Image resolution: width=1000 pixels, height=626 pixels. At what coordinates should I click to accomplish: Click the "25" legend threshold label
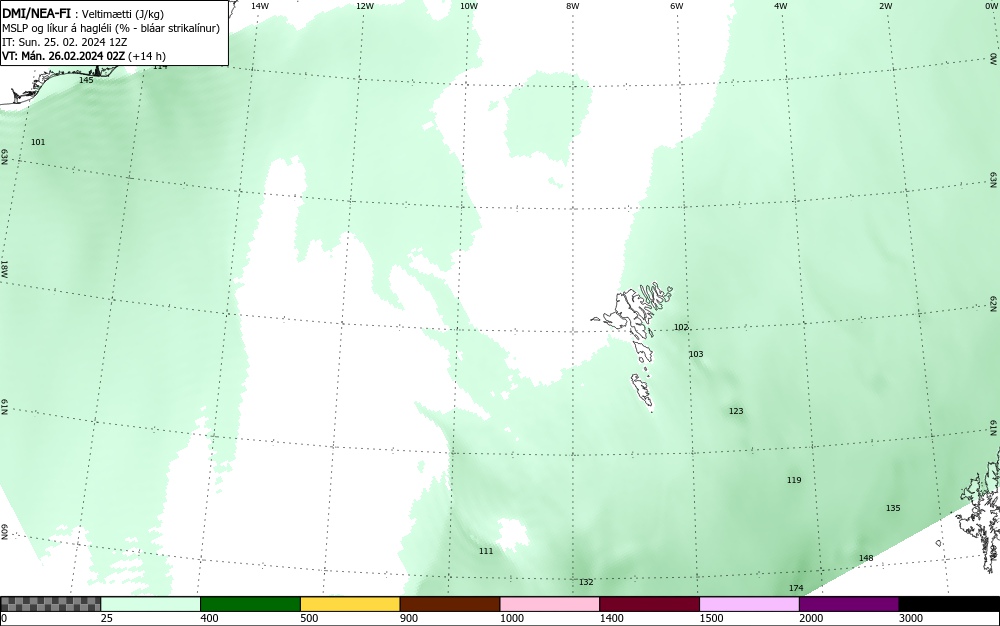[107, 618]
